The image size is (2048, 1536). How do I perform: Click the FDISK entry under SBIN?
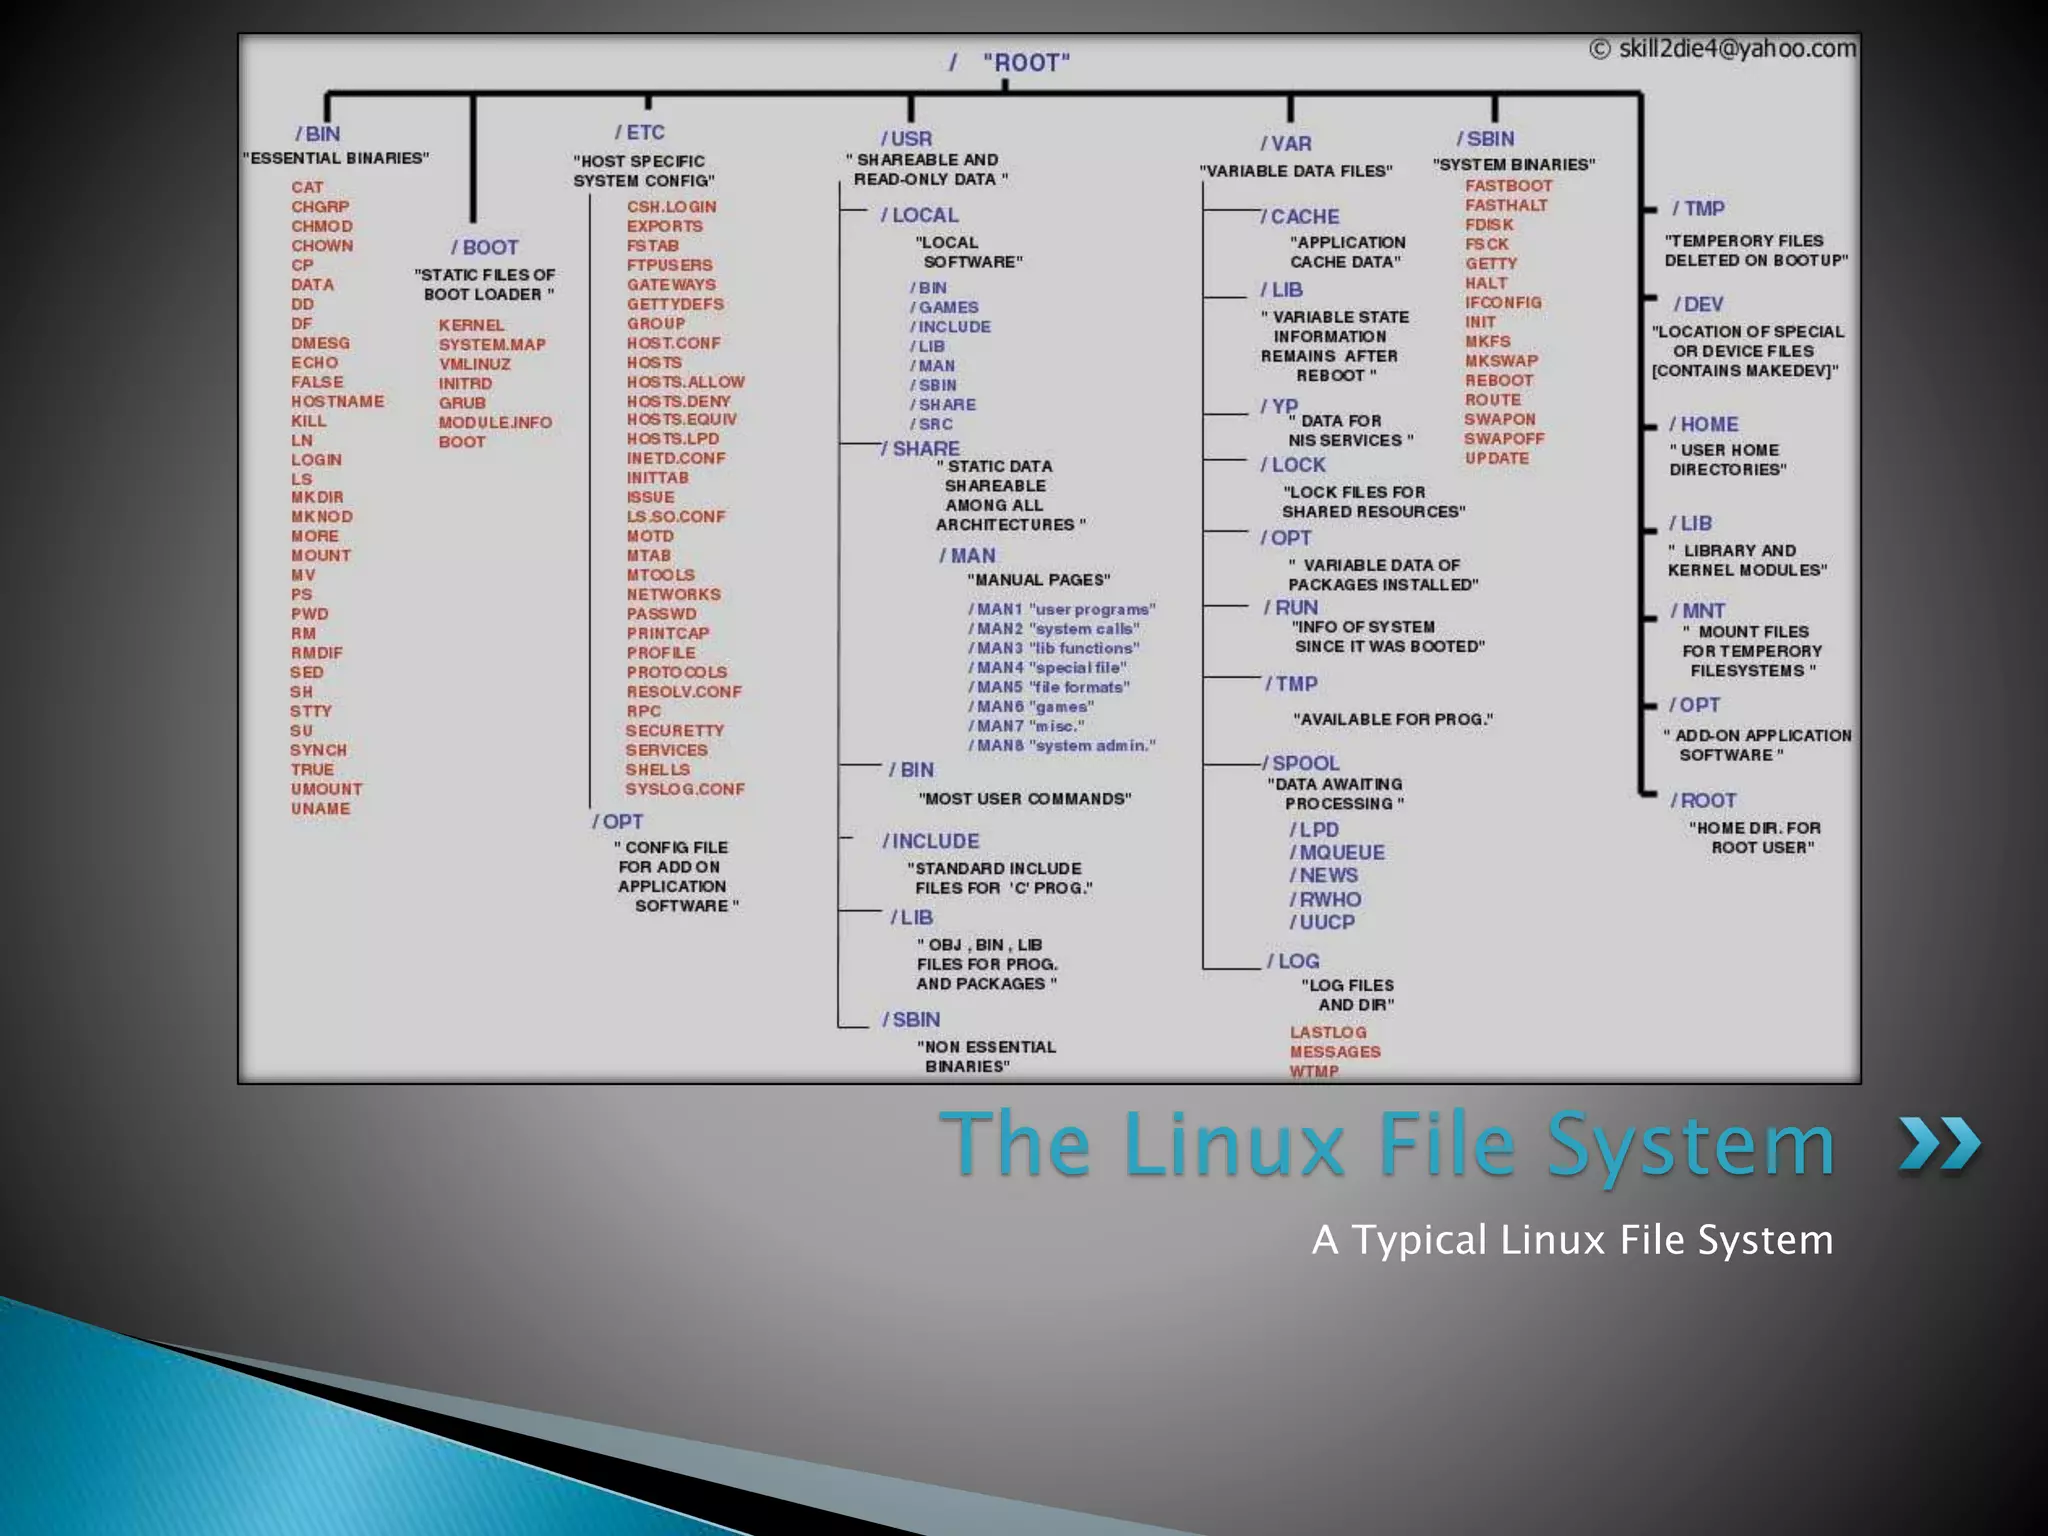coord(1490,225)
